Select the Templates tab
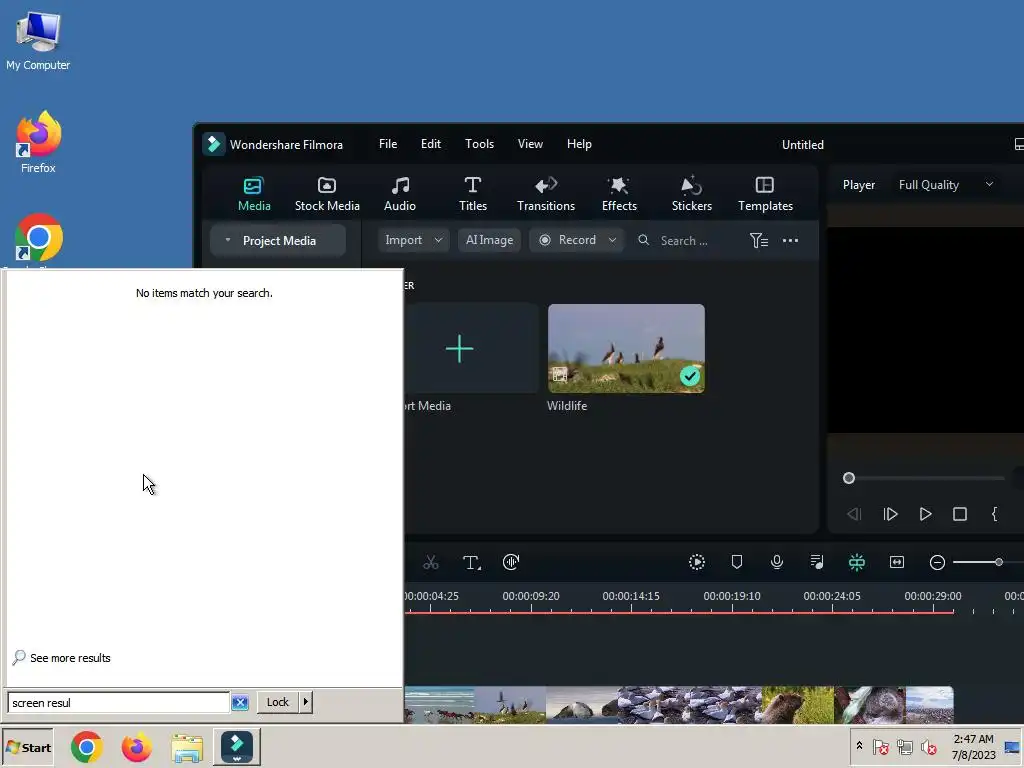1024x768 pixels. pos(765,194)
